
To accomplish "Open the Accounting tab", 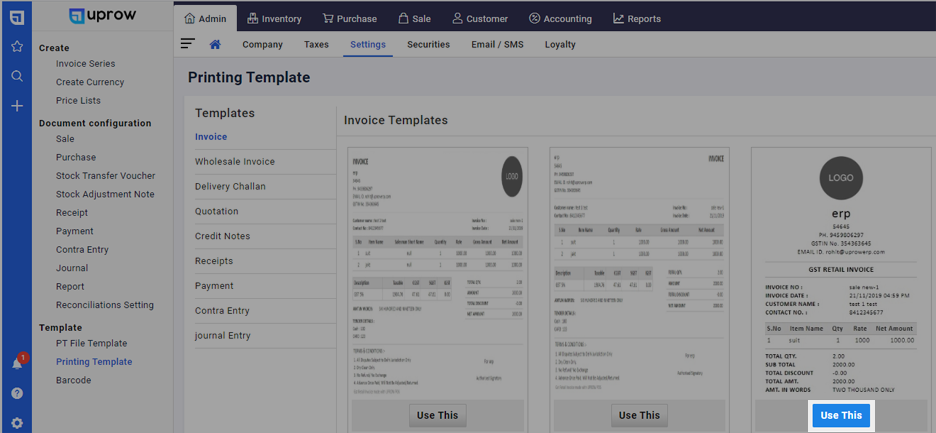I will [560, 19].
